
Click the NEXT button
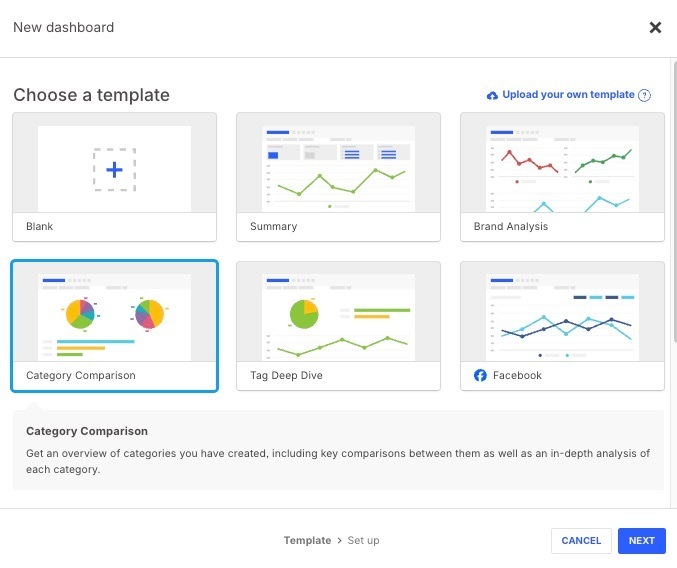[x=642, y=541]
